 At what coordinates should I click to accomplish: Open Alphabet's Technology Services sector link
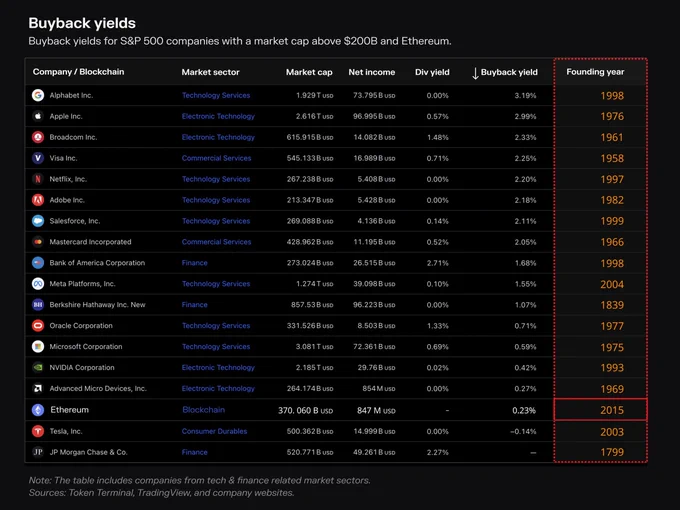[x=216, y=95]
